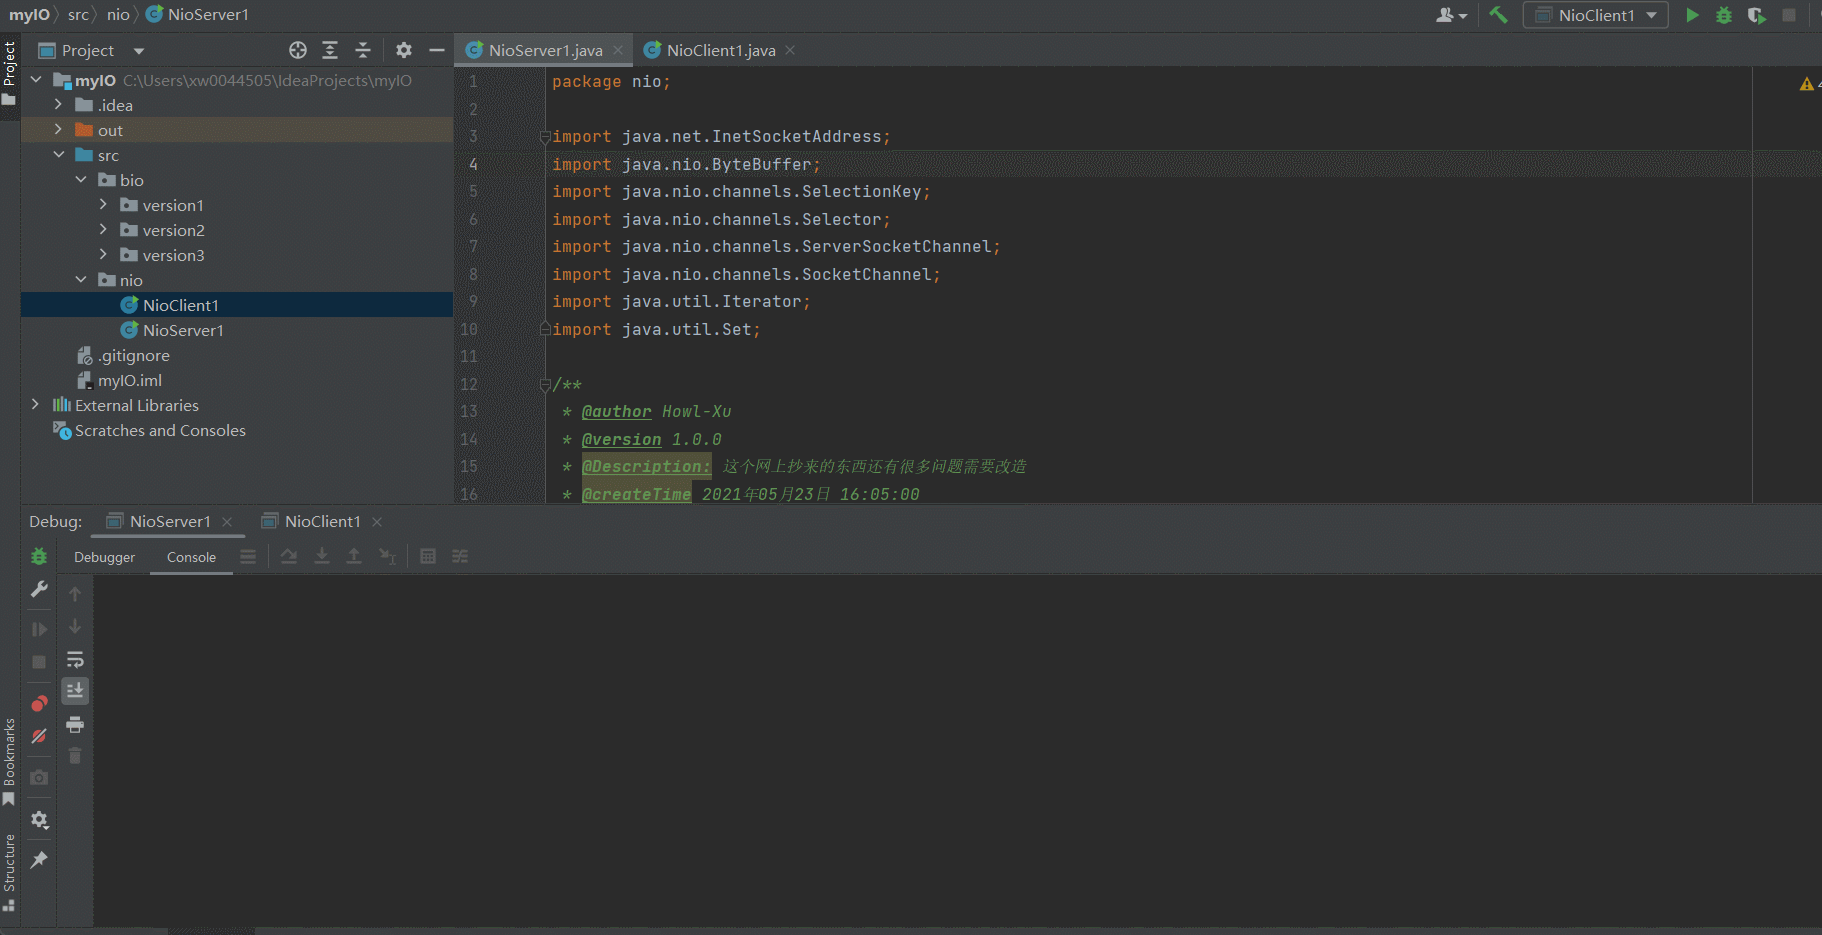The height and width of the screenshot is (935, 1822).
Task: Run NioClient1 with the green play icon
Action: (x=1692, y=15)
